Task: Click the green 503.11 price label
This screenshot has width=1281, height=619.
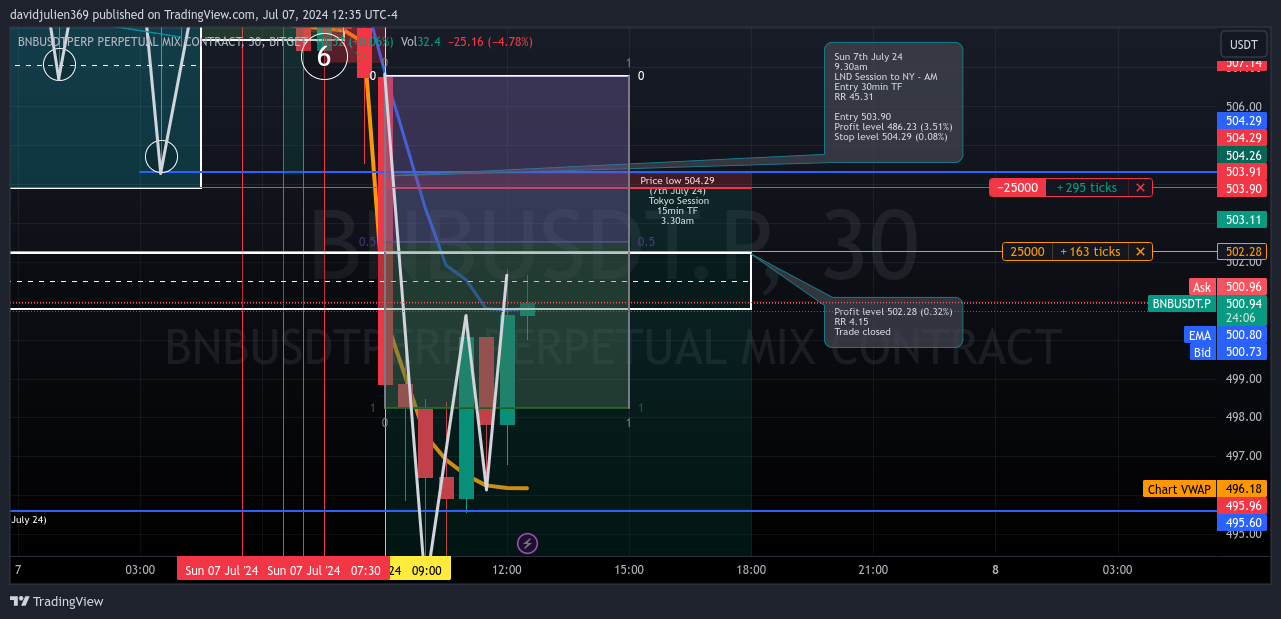Action: 1242,219
